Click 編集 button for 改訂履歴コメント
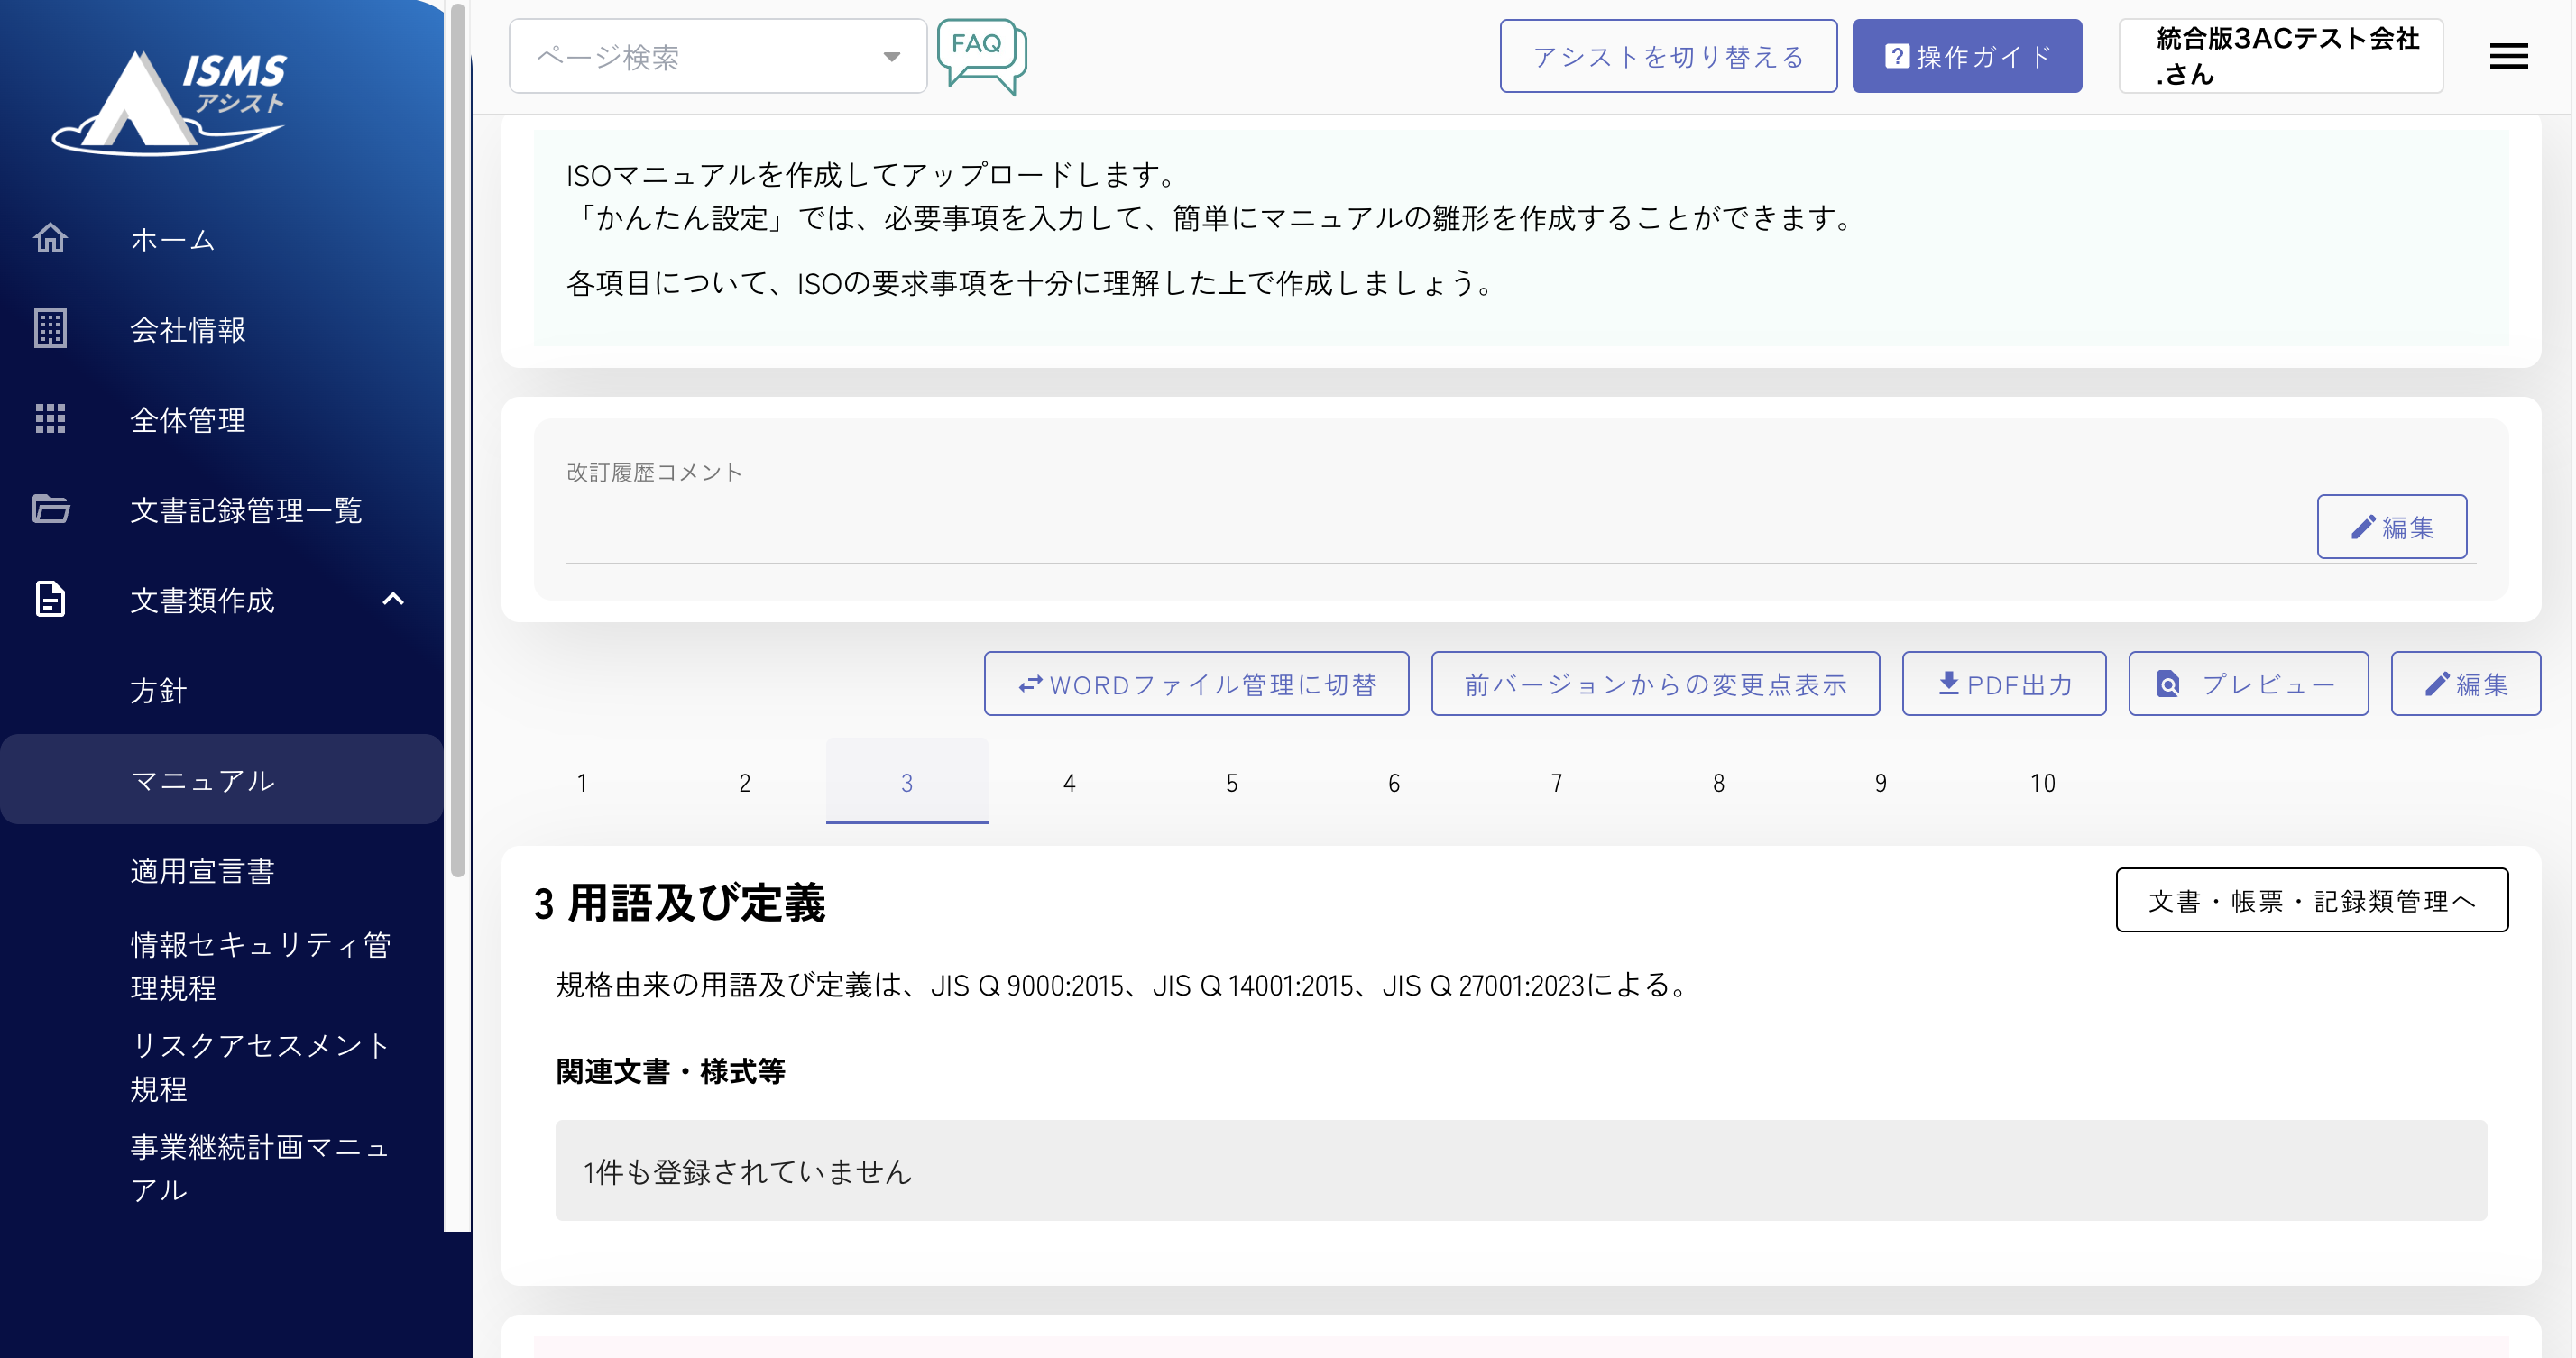The height and width of the screenshot is (1358, 2576). (x=2391, y=527)
